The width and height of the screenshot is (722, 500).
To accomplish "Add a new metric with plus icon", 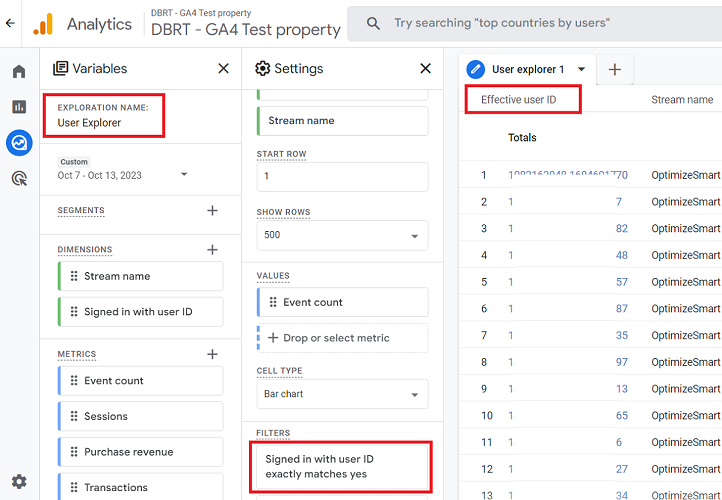I will coord(212,354).
